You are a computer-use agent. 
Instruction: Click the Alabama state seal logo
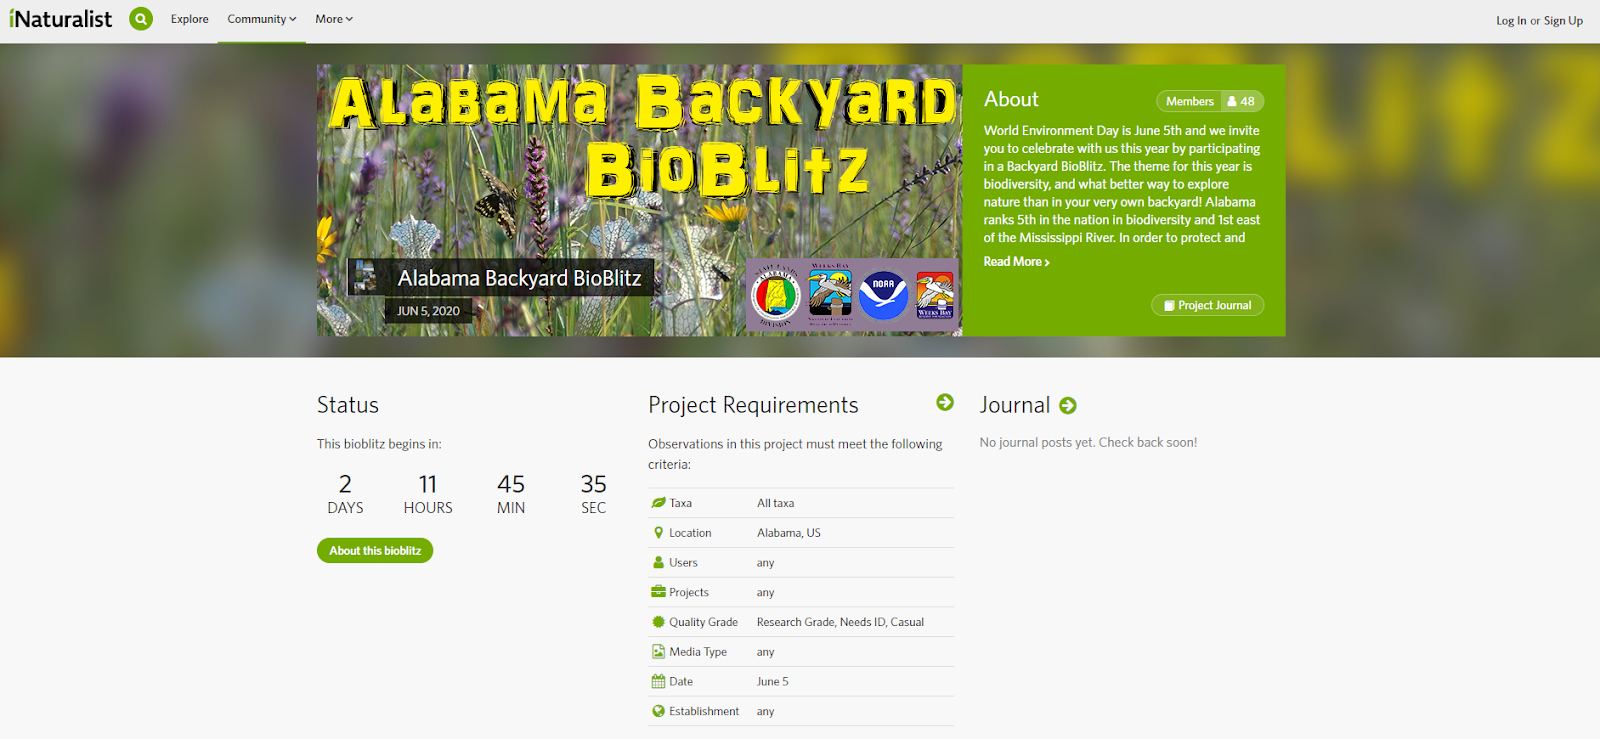775,296
